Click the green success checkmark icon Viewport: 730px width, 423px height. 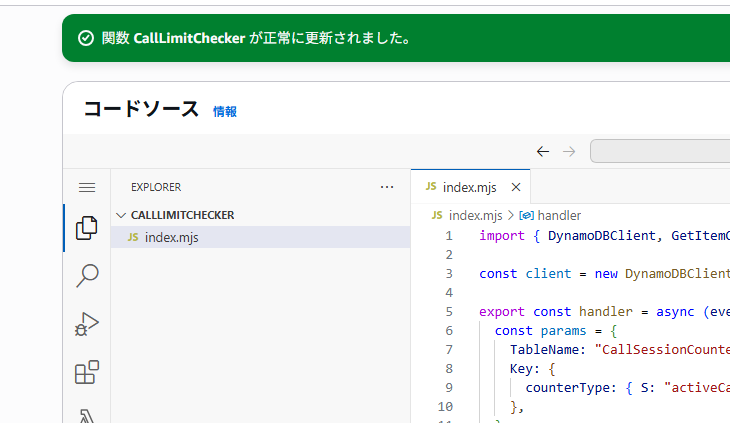(86, 38)
